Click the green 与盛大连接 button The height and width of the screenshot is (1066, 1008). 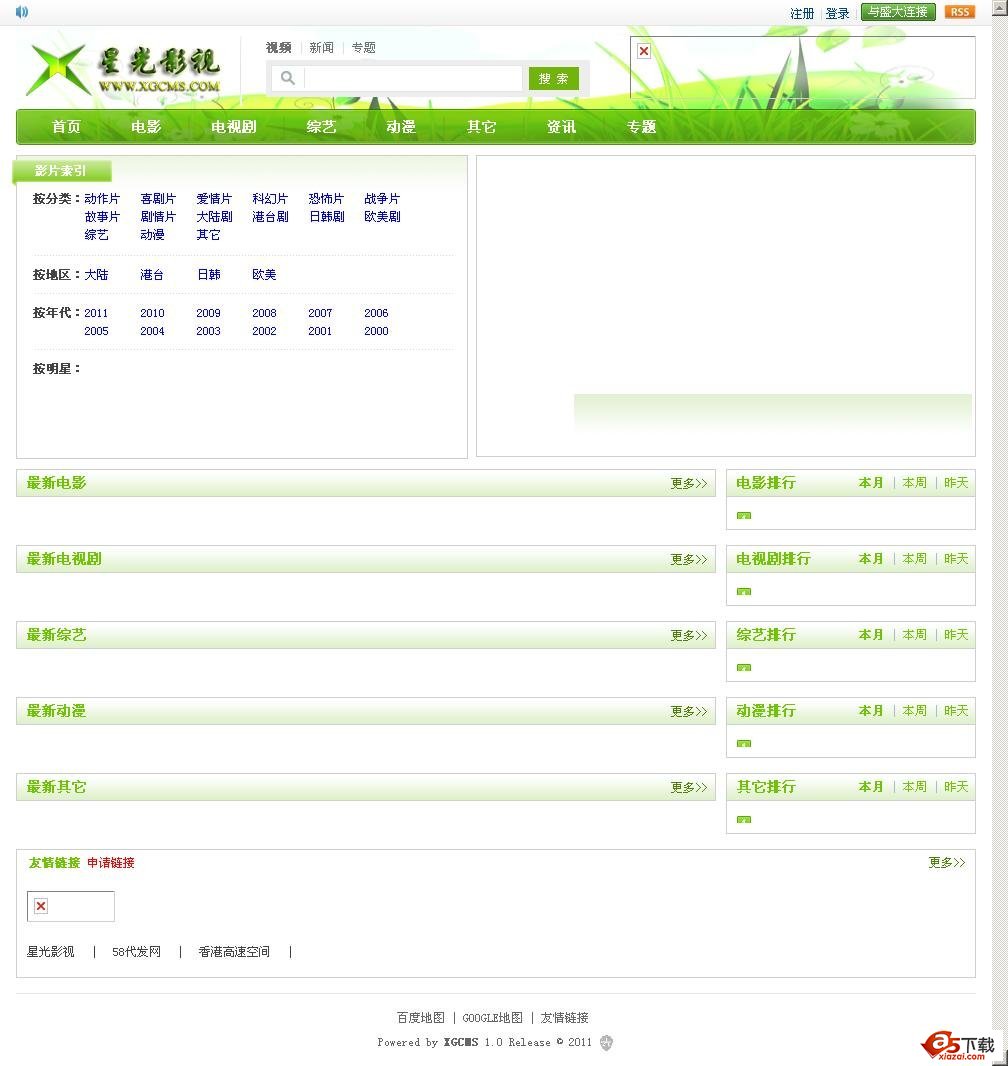tap(897, 11)
